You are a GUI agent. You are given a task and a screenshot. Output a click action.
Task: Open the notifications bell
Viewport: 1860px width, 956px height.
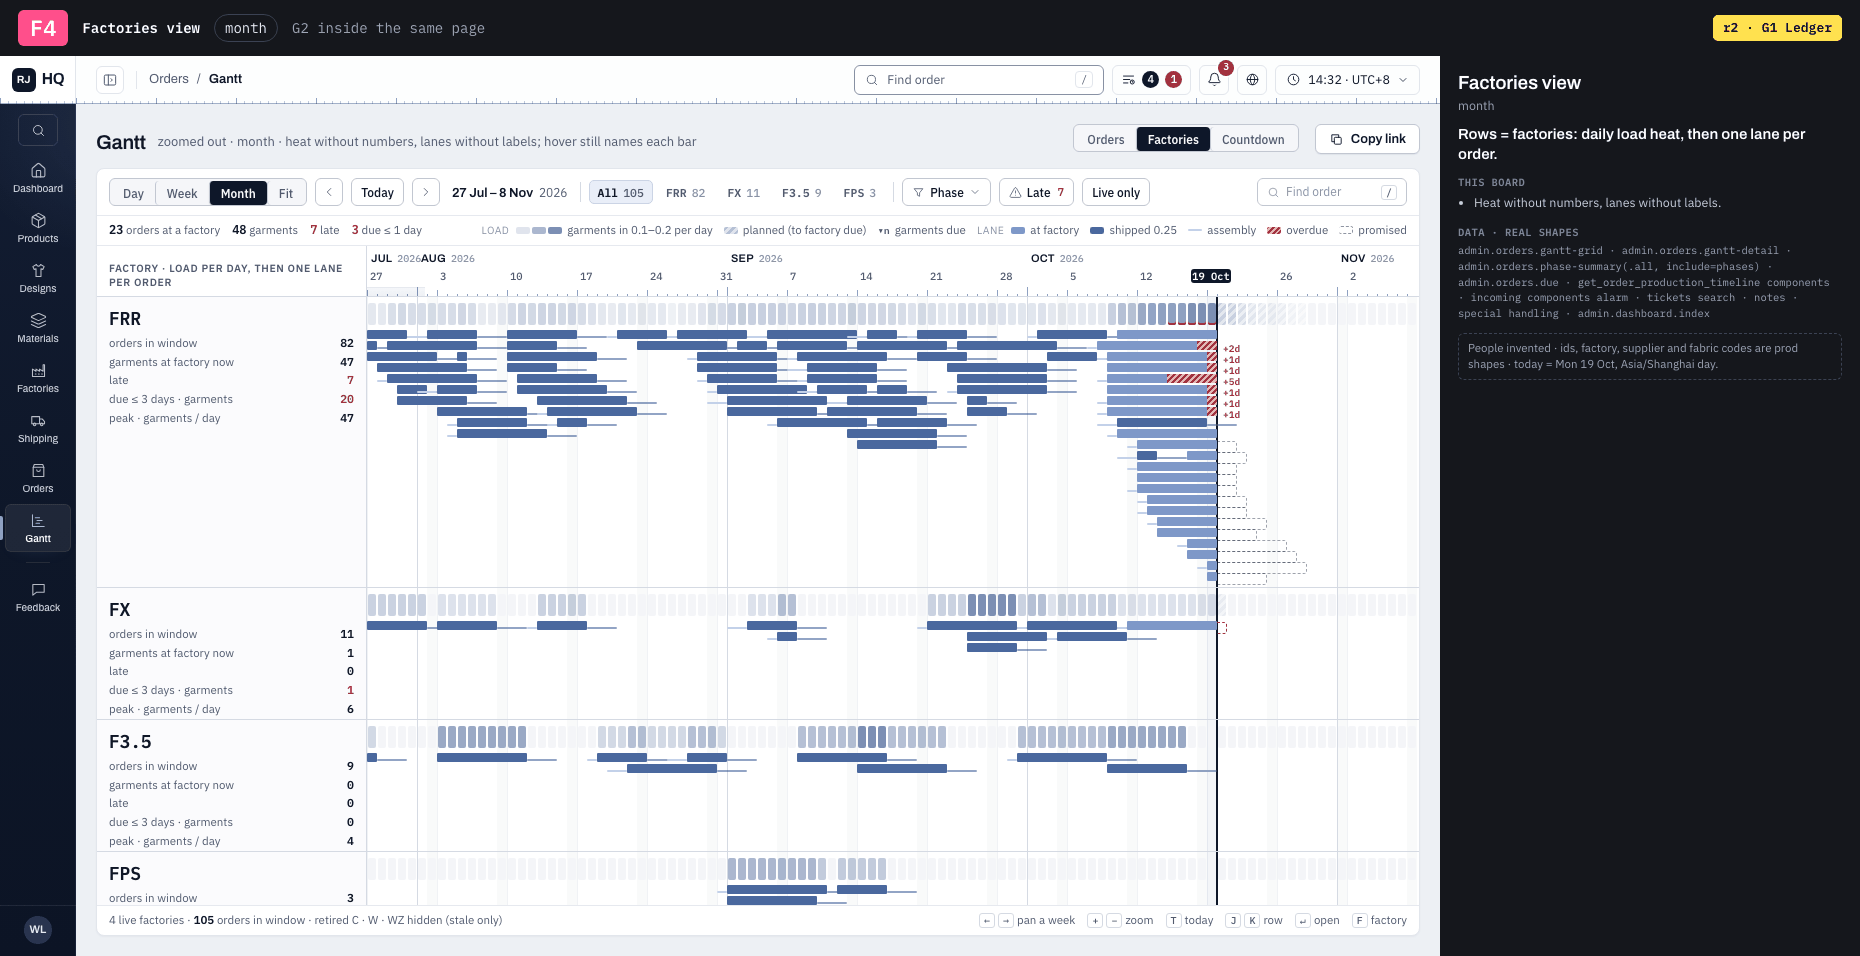(x=1214, y=80)
